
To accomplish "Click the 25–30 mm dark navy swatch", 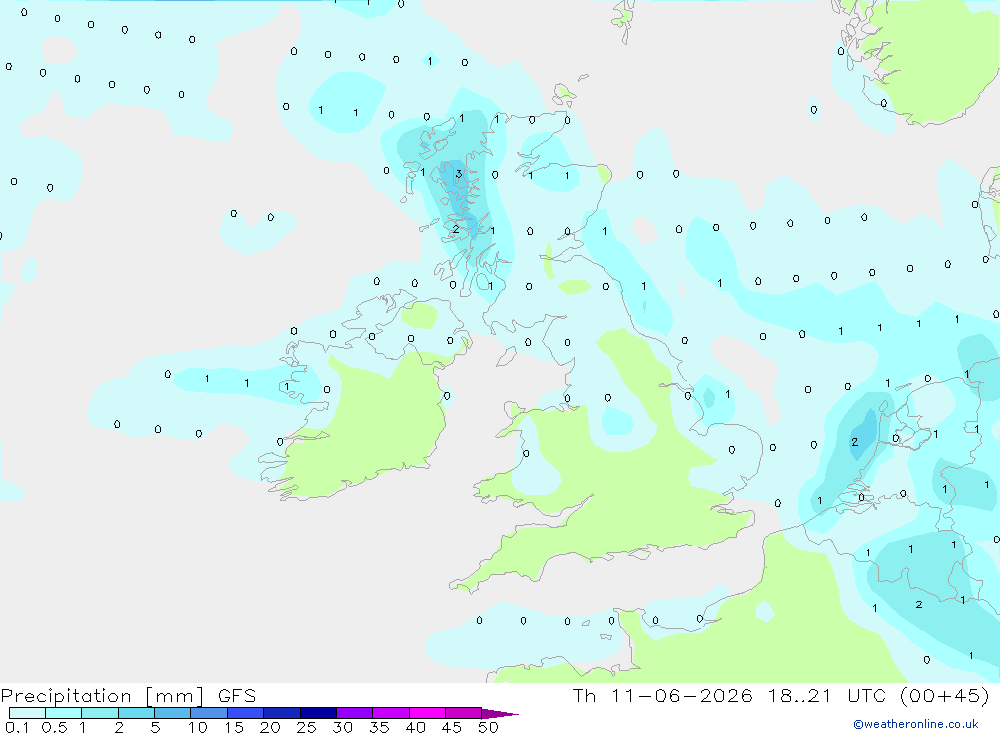I will click(x=318, y=713).
